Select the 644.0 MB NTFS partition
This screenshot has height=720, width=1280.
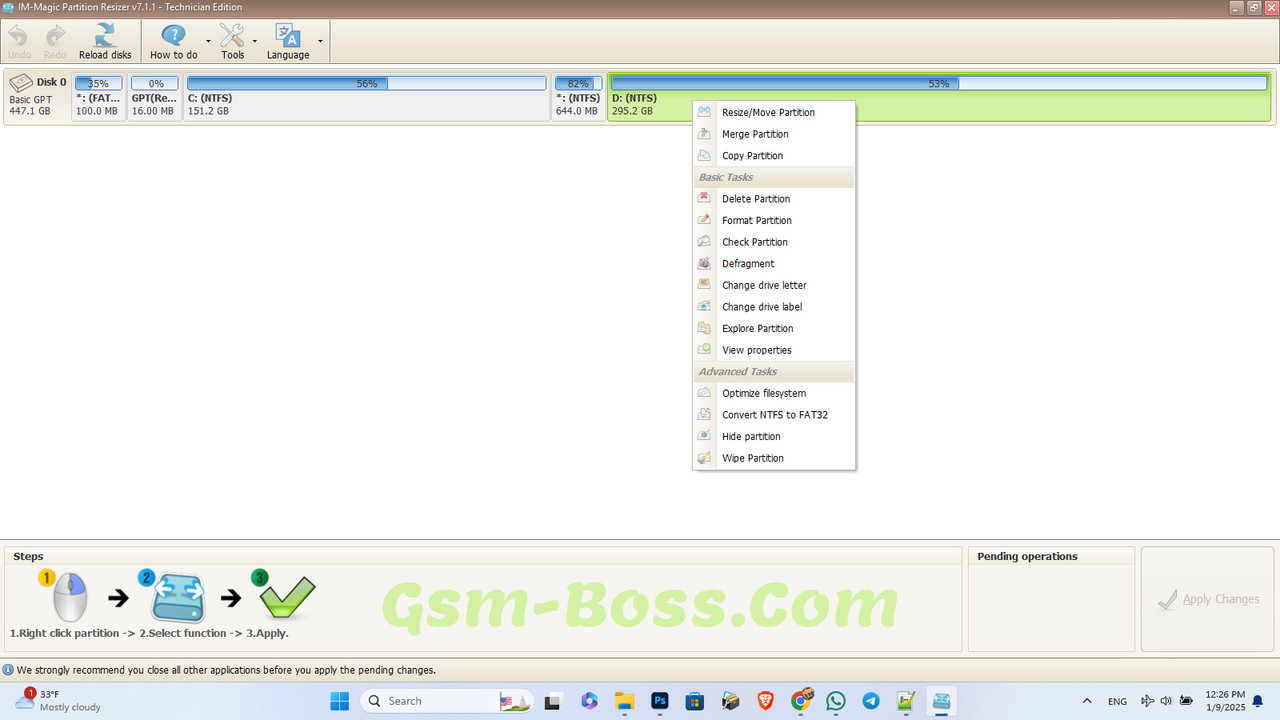pyautogui.click(x=578, y=97)
